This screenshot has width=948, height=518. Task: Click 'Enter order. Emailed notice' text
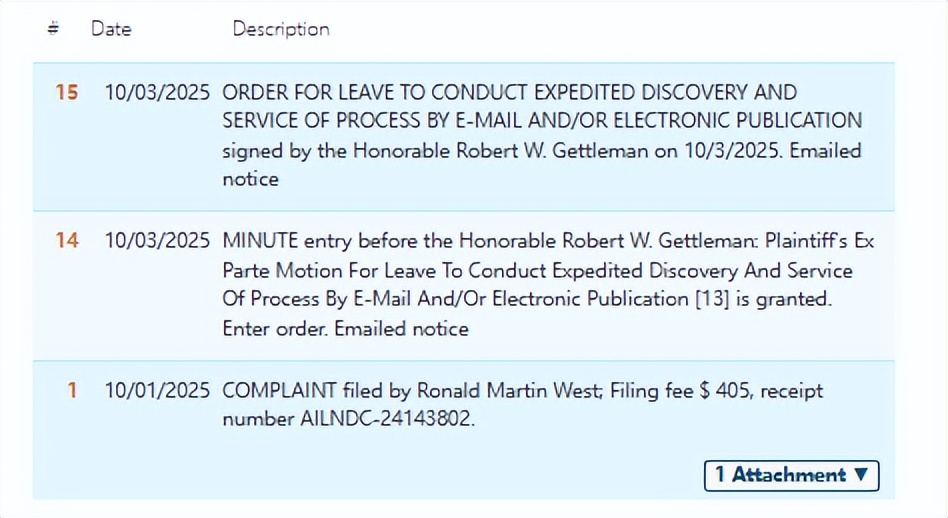[x=345, y=328]
